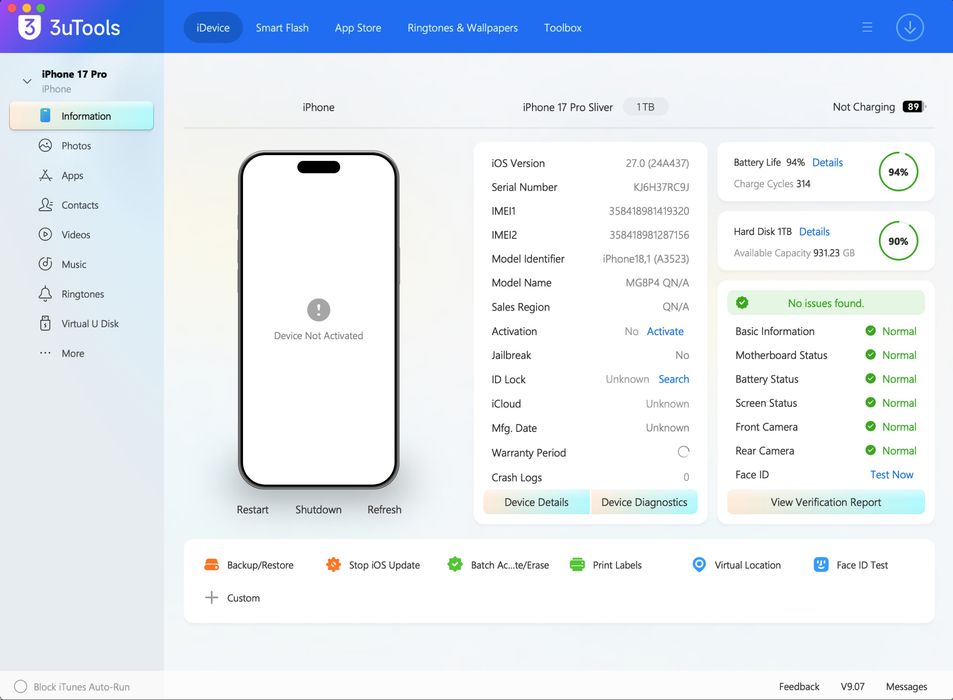Click the Refresh button
The image size is (953, 700).
384,509
